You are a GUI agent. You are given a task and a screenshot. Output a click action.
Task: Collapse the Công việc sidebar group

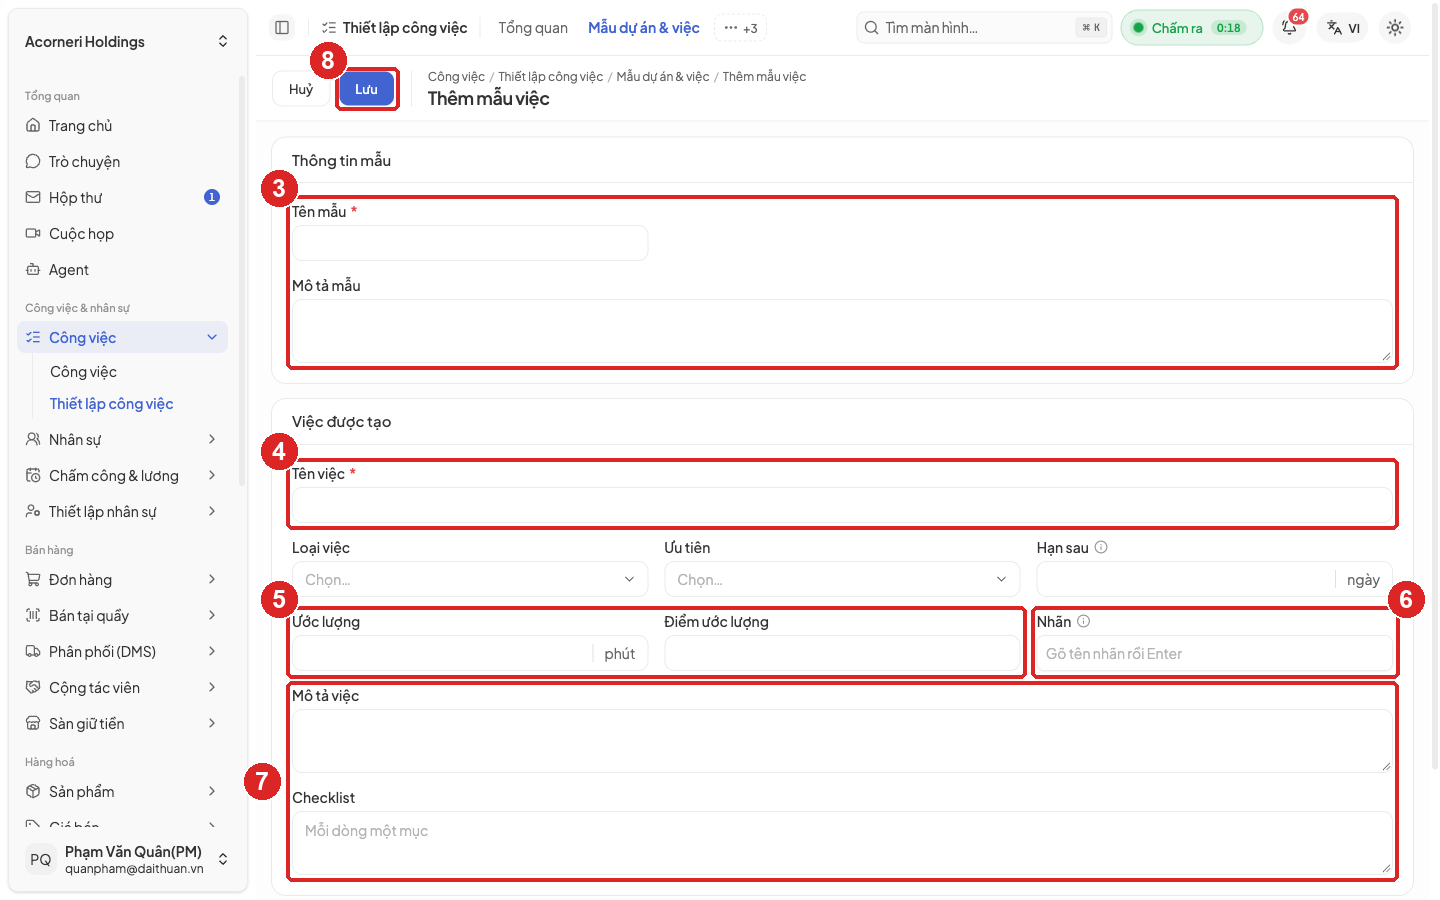point(212,338)
